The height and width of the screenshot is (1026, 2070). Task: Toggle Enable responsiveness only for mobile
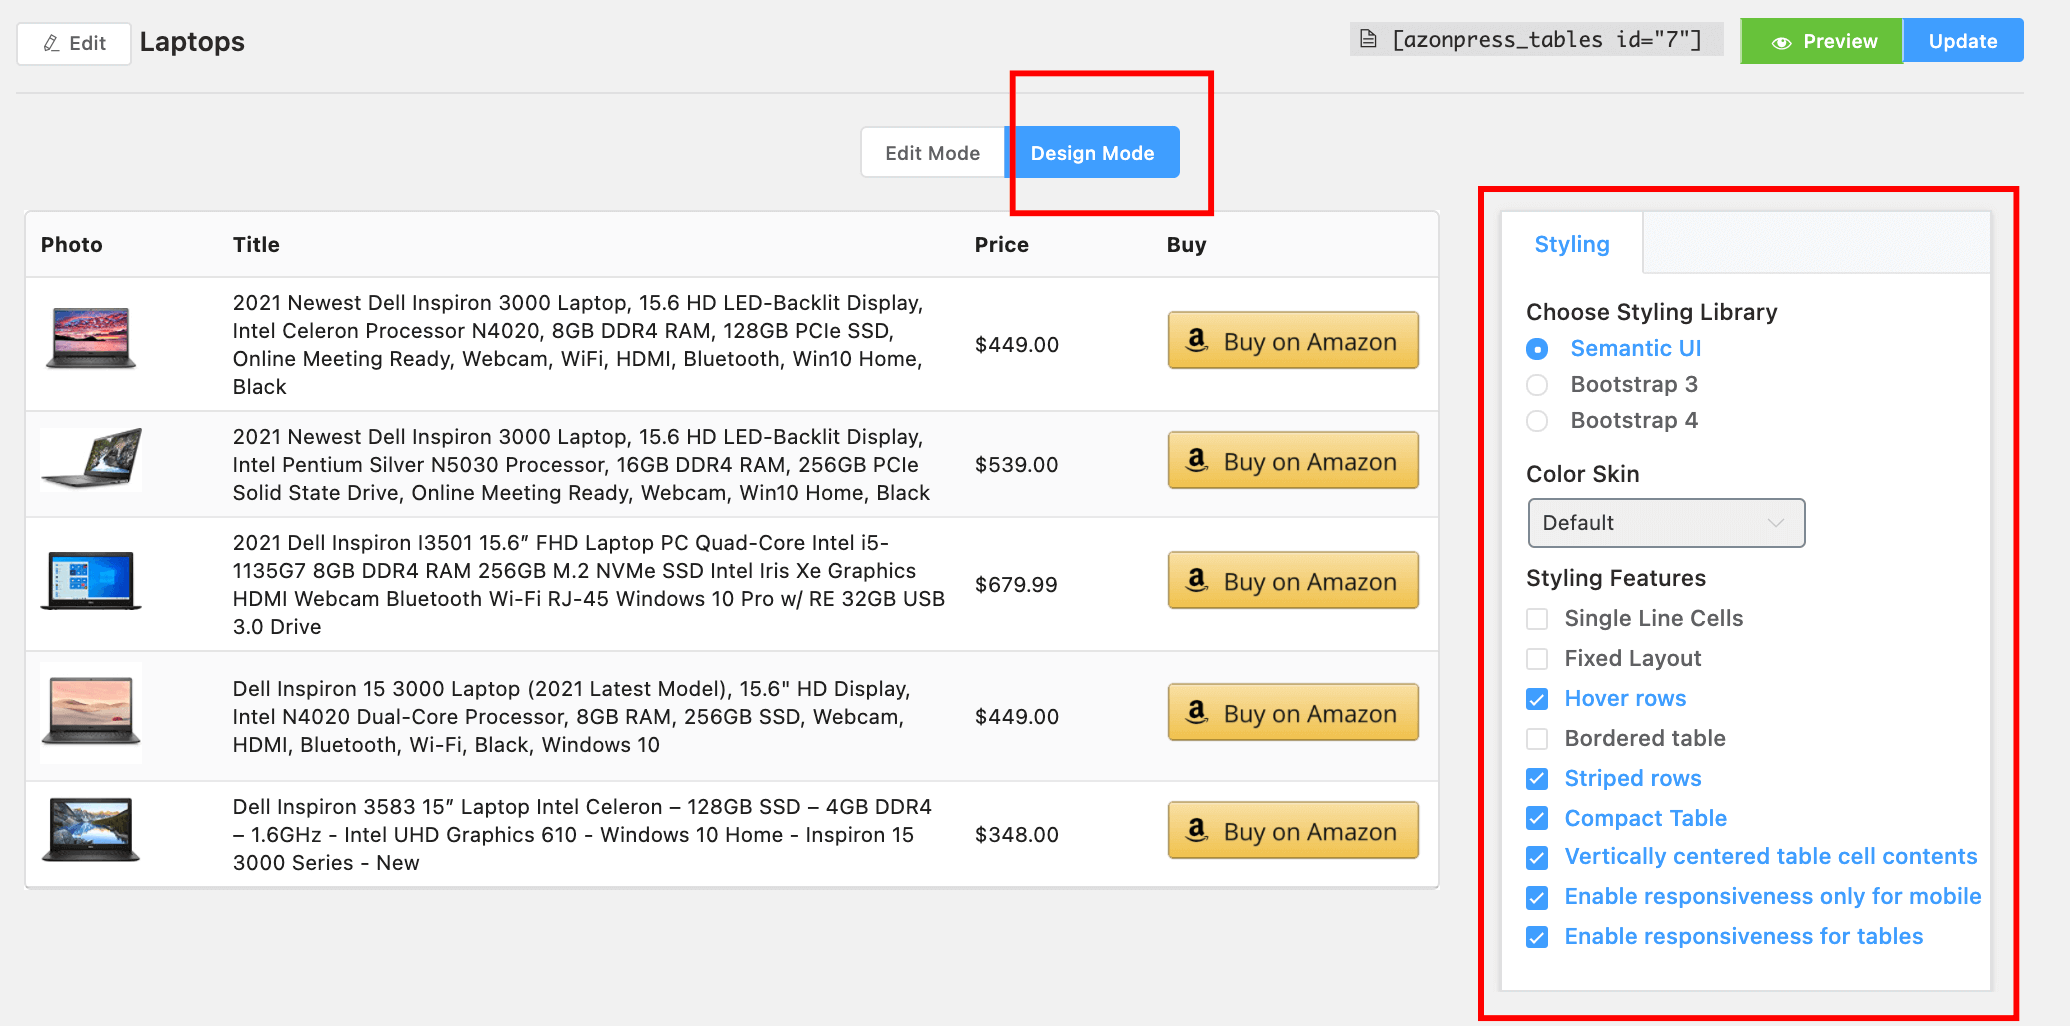click(x=1537, y=898)
